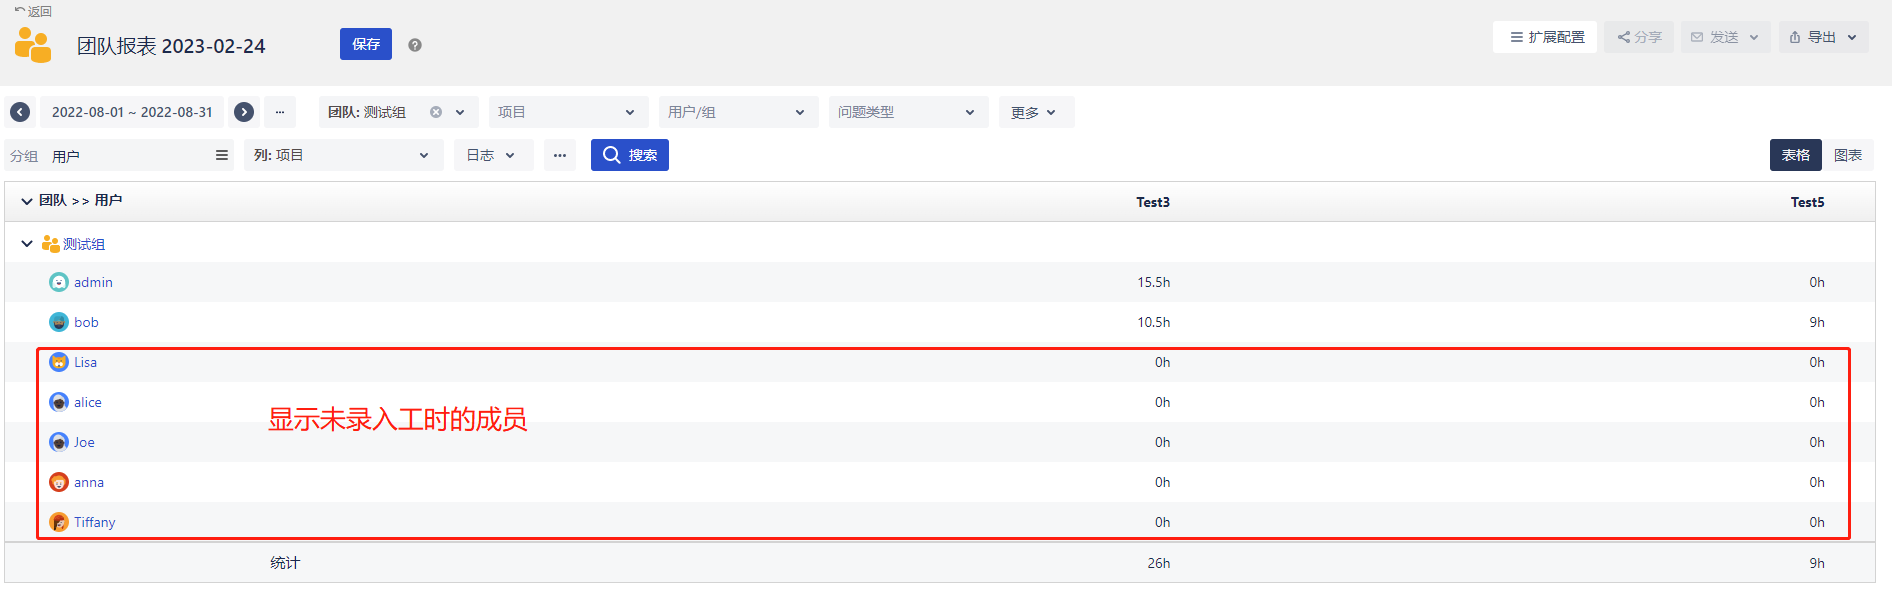Click the 分组 list menu icon
Image resolution: width=1892 pixels, height=598 pixels.
click(222, 155)
